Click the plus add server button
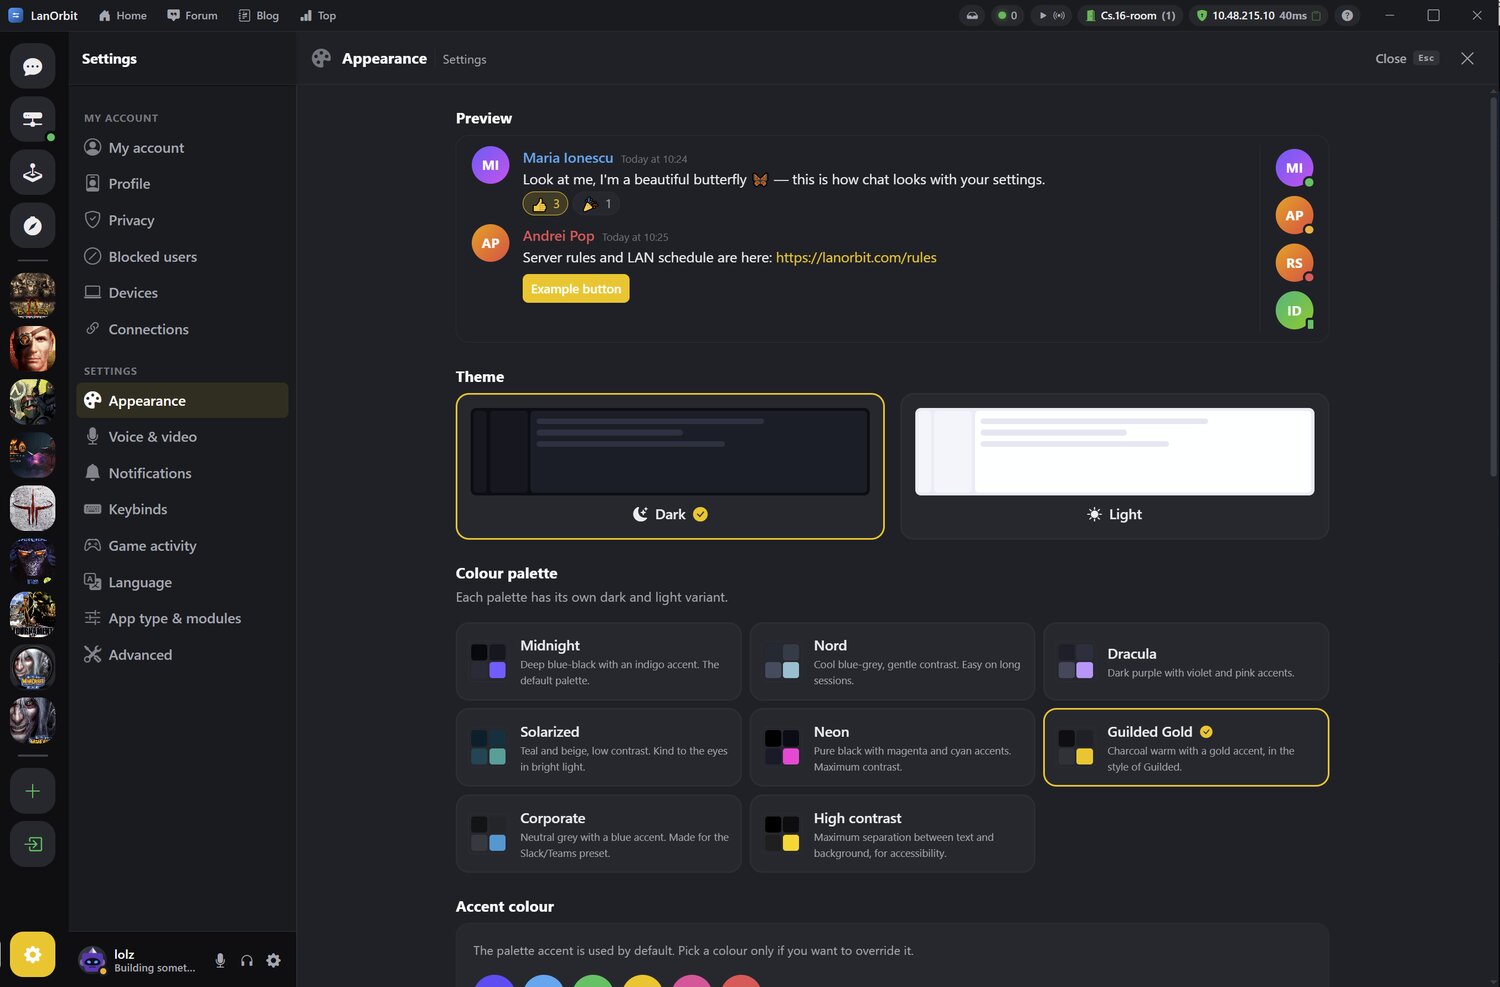 pyautogui.click(x=33, y=791)
